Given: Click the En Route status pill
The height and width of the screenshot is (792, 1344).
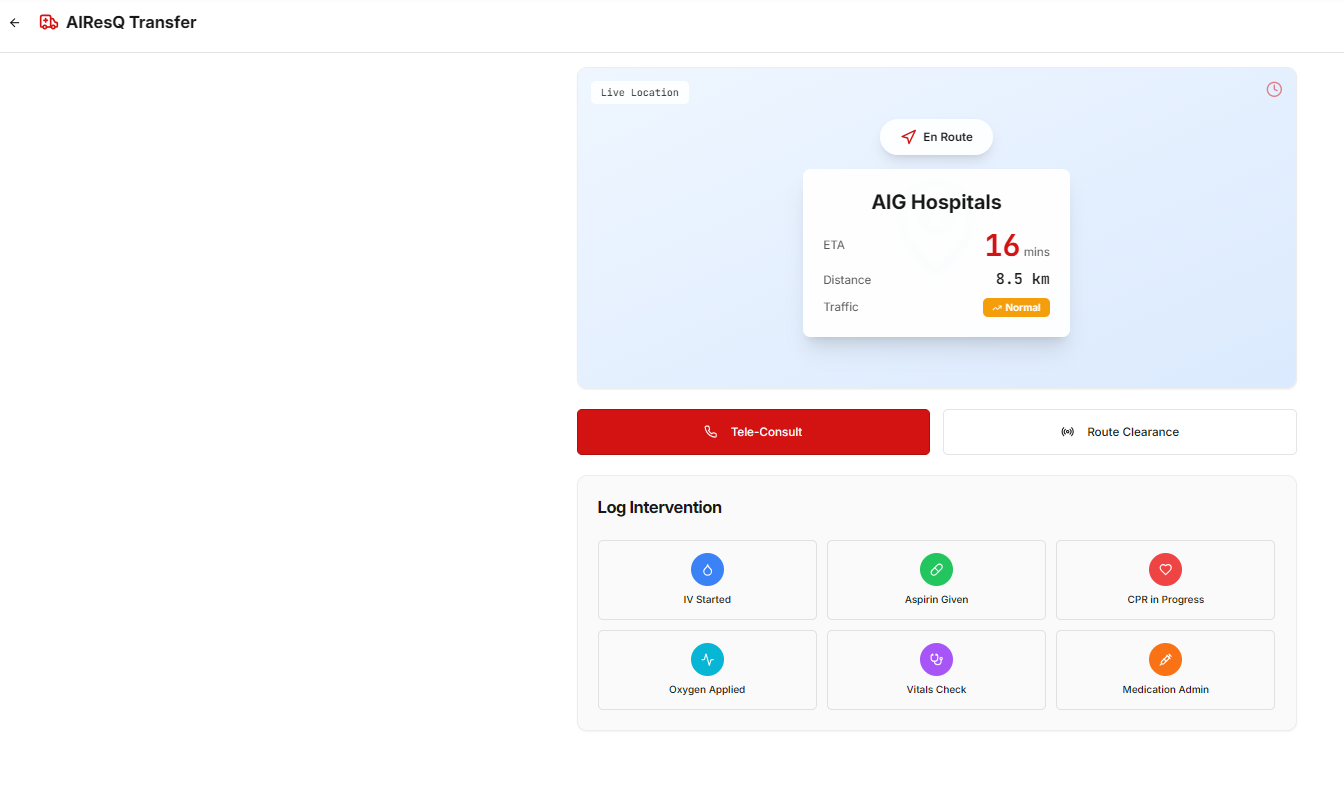Looking at the screenshot, I should tap(936, 137).
